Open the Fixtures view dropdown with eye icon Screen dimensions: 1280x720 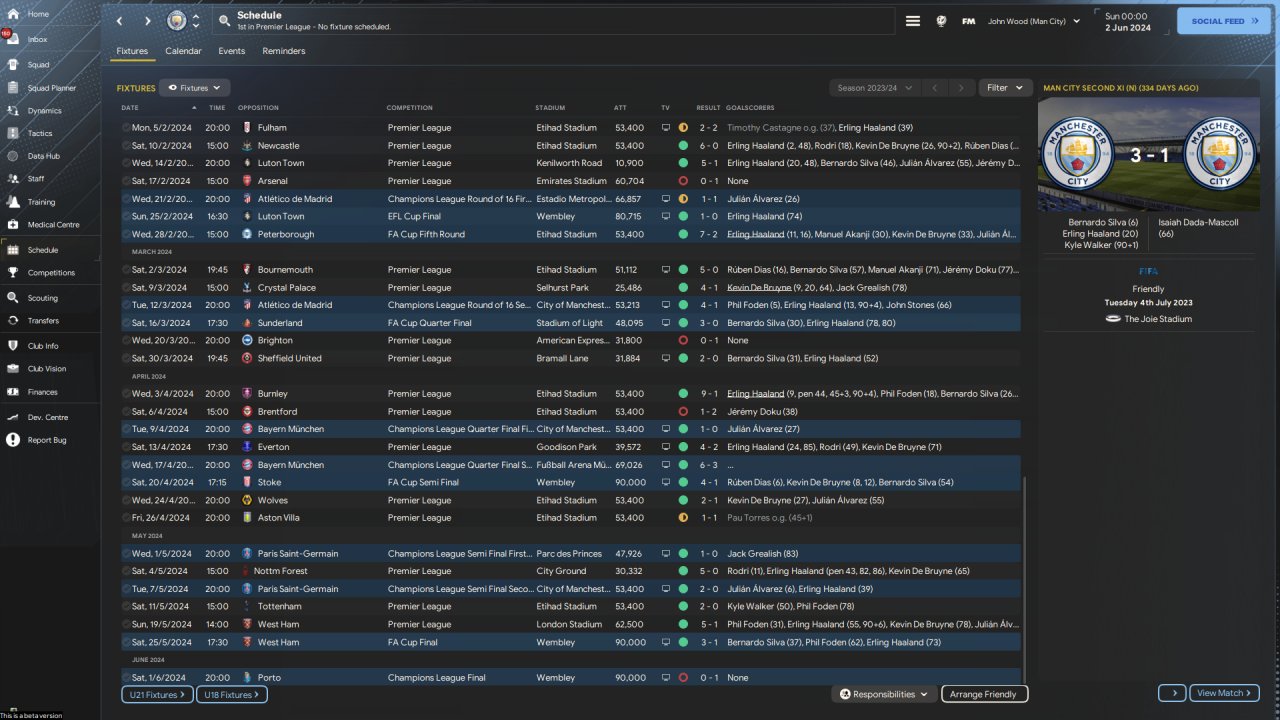point(195,88)
